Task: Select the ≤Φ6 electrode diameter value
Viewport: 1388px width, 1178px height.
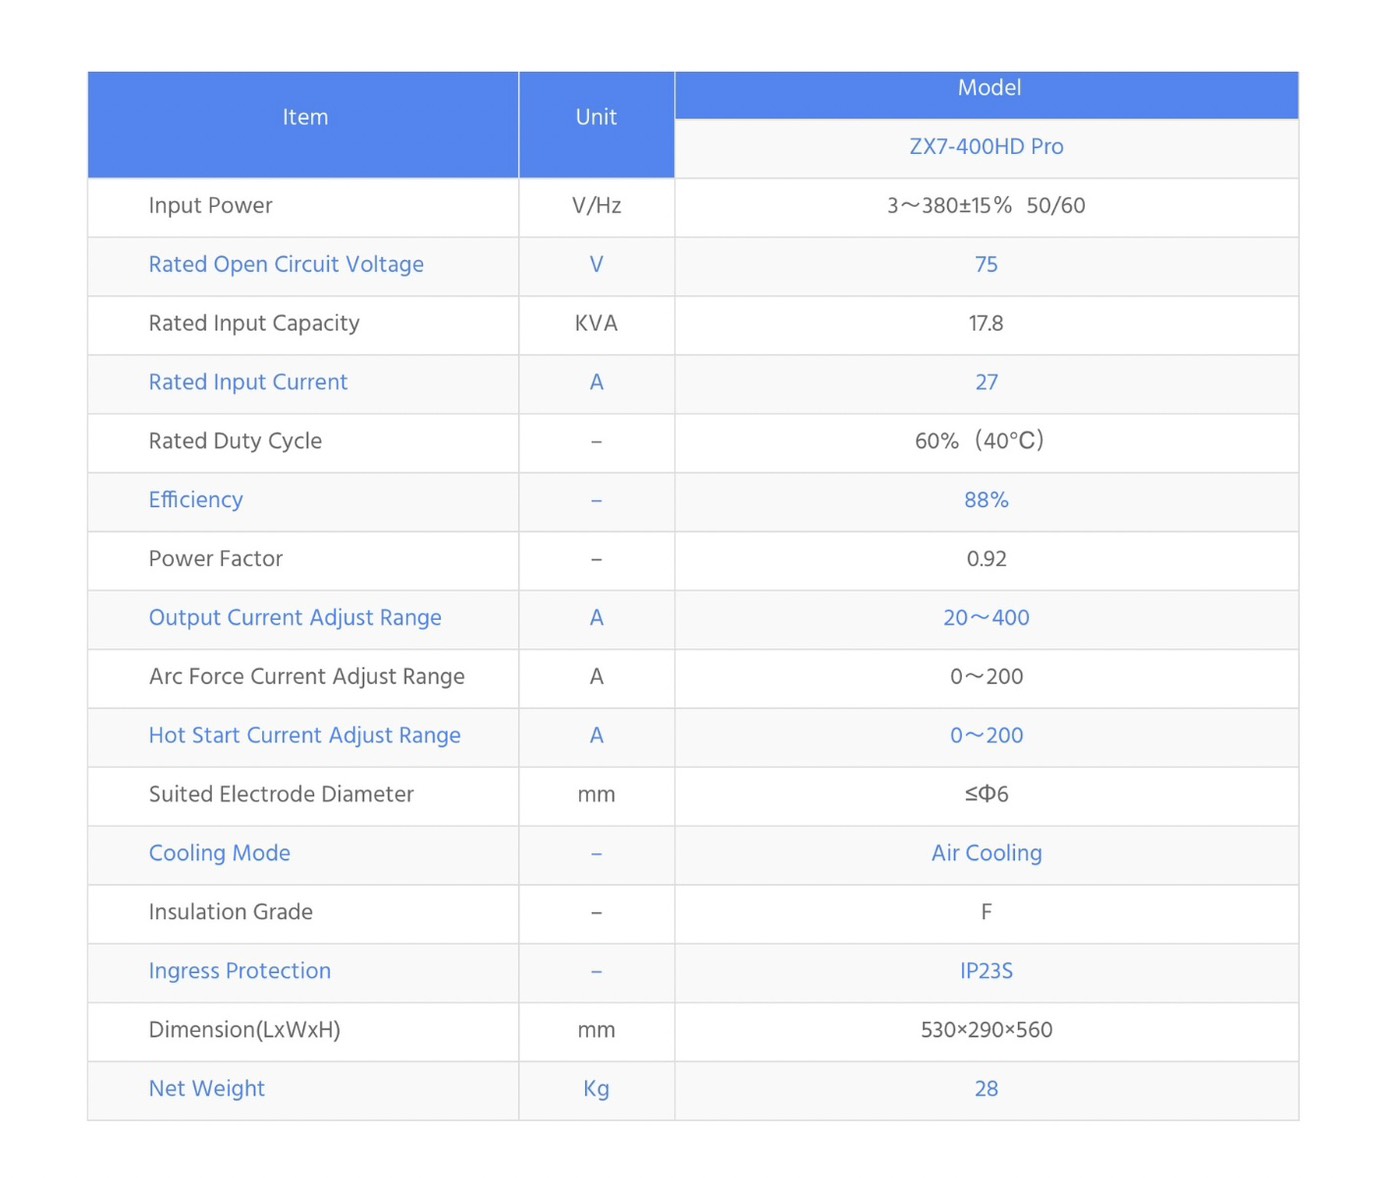Action: [986, 795]
